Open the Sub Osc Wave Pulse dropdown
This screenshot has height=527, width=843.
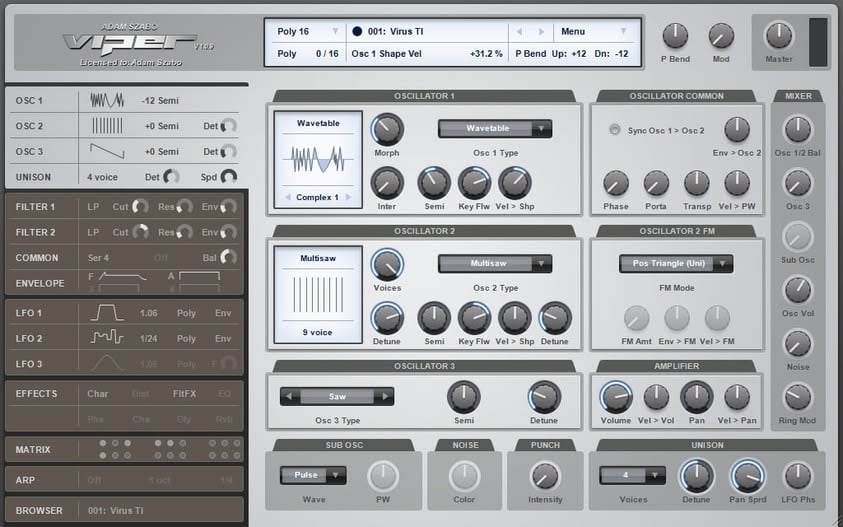(313, 475)
